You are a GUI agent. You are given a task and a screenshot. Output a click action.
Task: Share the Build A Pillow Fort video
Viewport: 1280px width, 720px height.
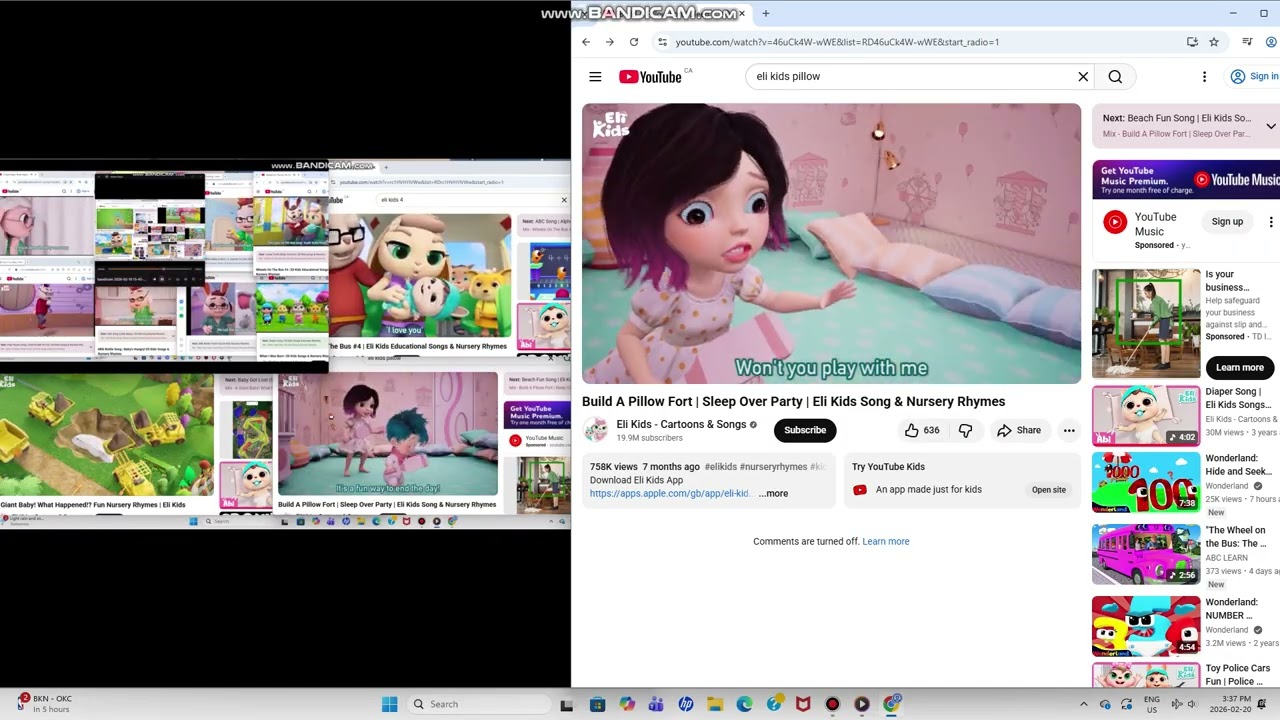[x=1019, y=430]
